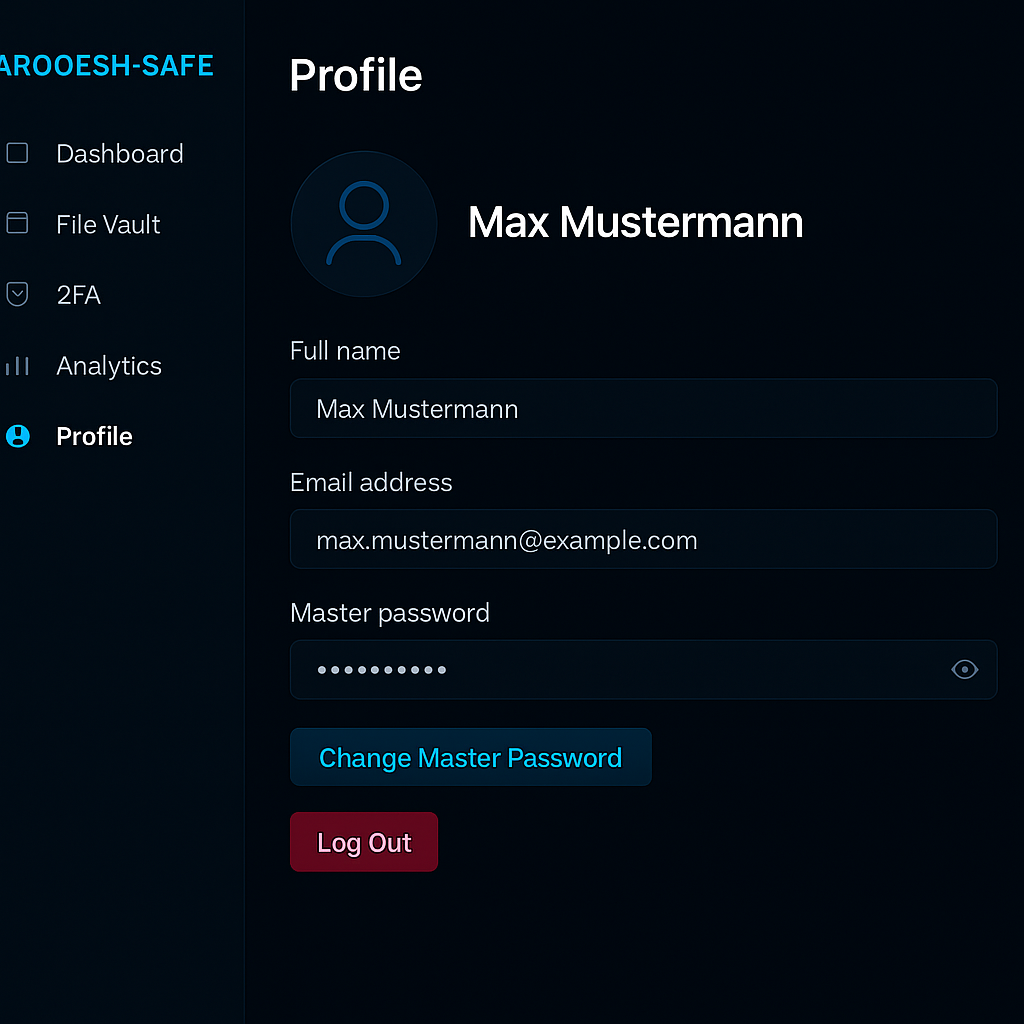Click the AROOESH-SAFE logo

(107, 65)
